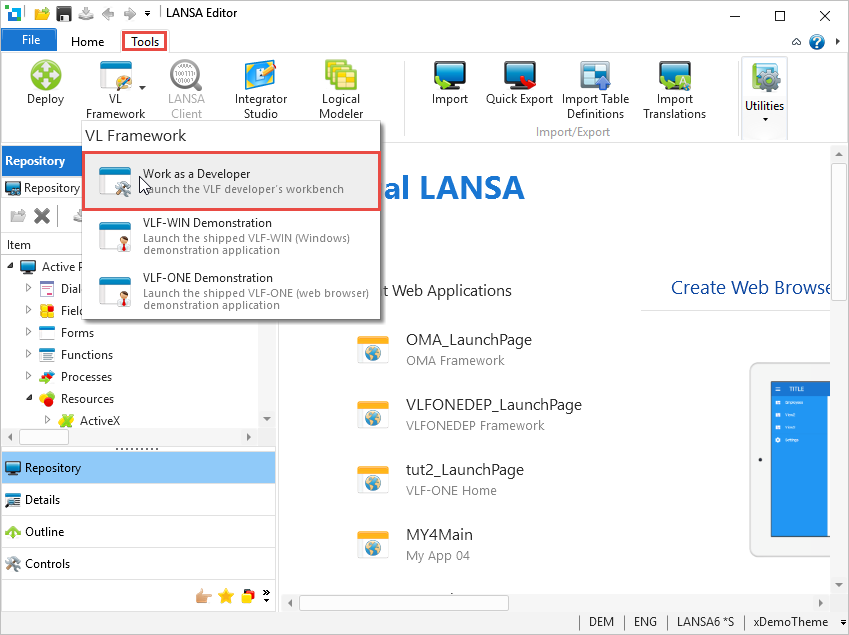Select Work as a Developer menu entry
The width and height of the screenshot is (849, 635).
coord(231,181)
